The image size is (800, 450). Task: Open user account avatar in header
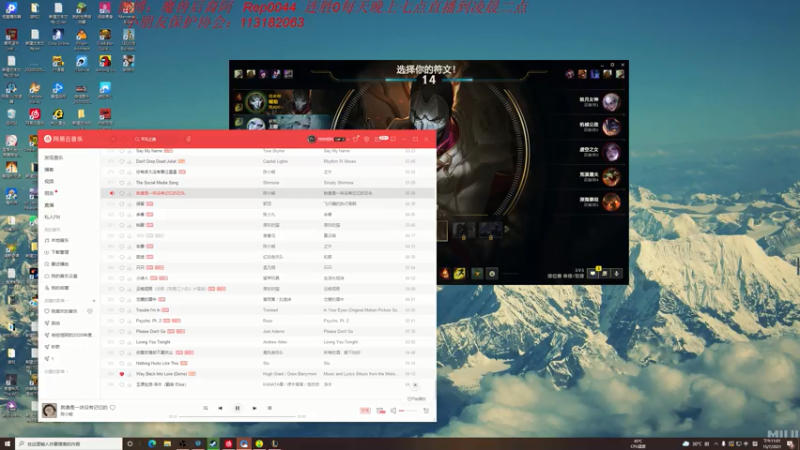point(312,139)
